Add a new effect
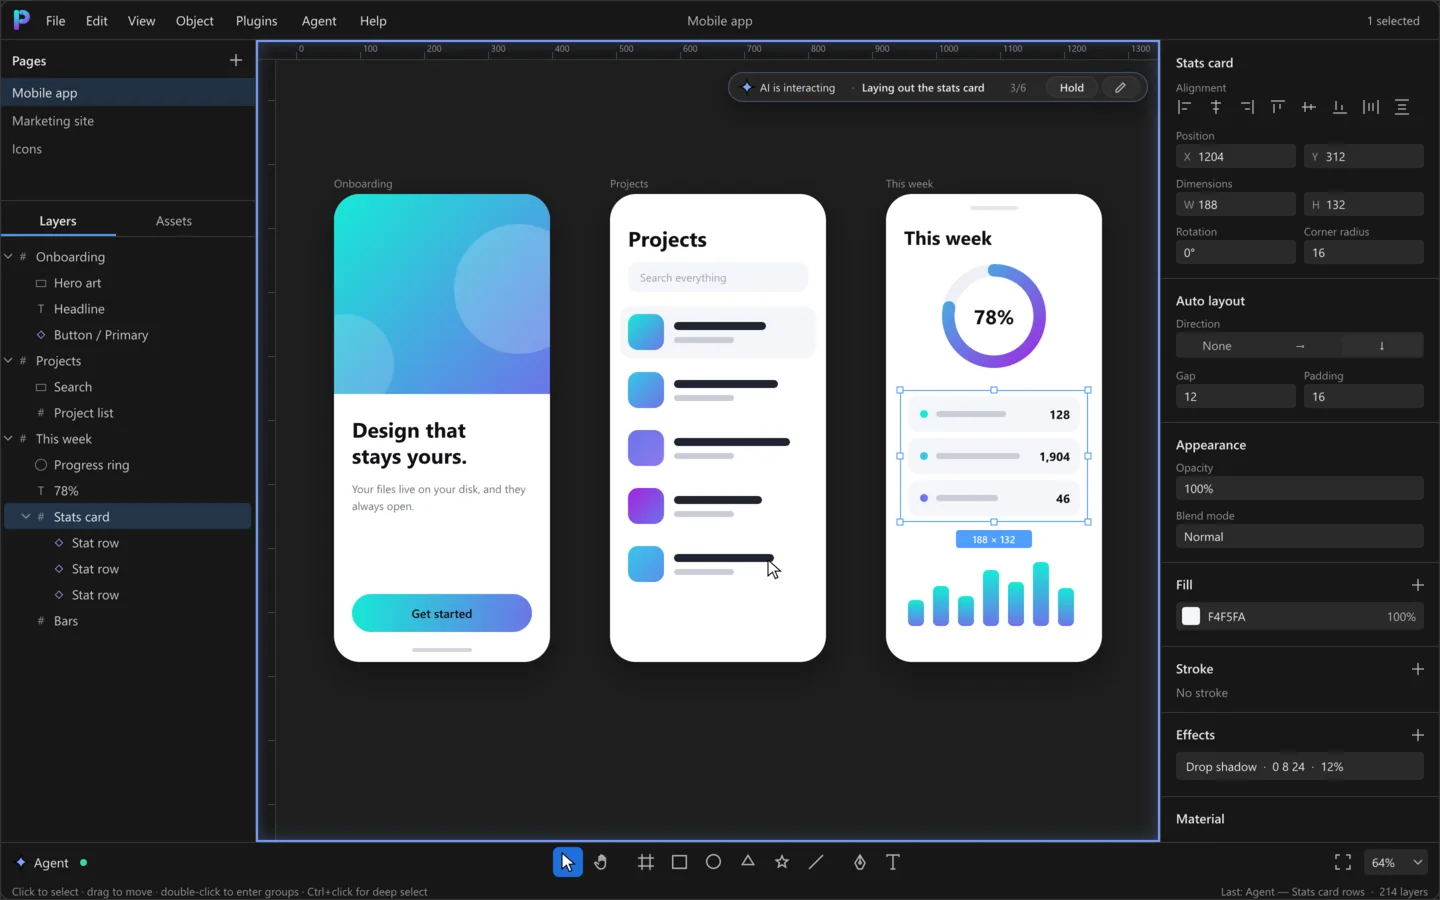 click(x=1417, y=735)
